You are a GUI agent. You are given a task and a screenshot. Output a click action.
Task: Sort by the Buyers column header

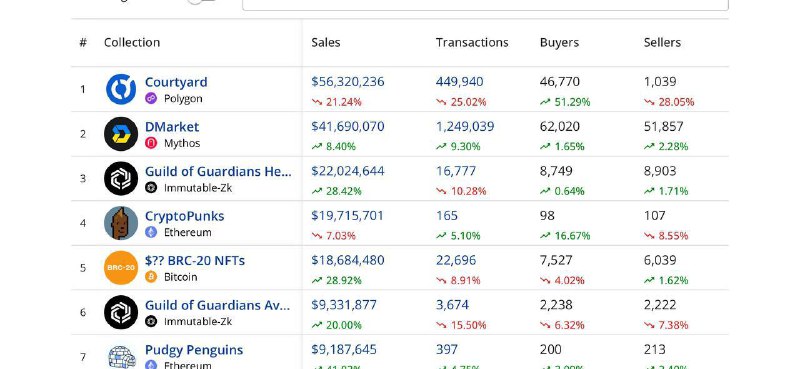tap(559, 42)
